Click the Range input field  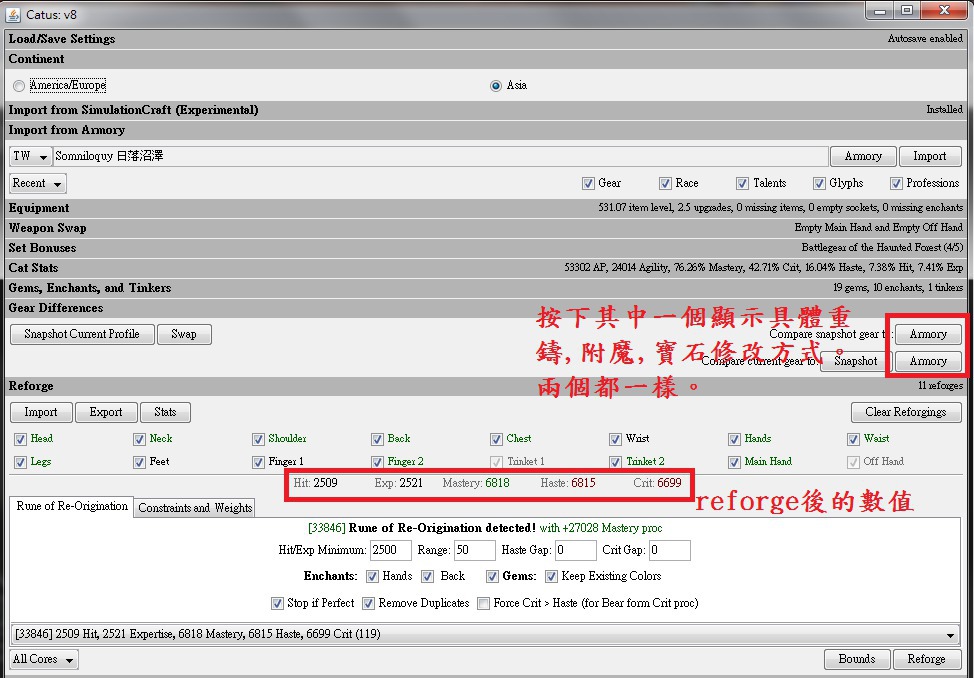(475, 551)
